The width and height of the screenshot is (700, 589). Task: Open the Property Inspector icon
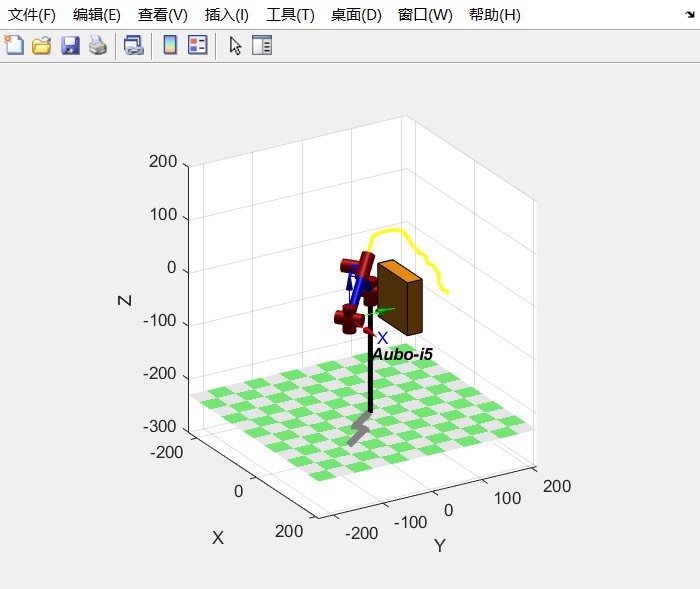click(262, 46)
